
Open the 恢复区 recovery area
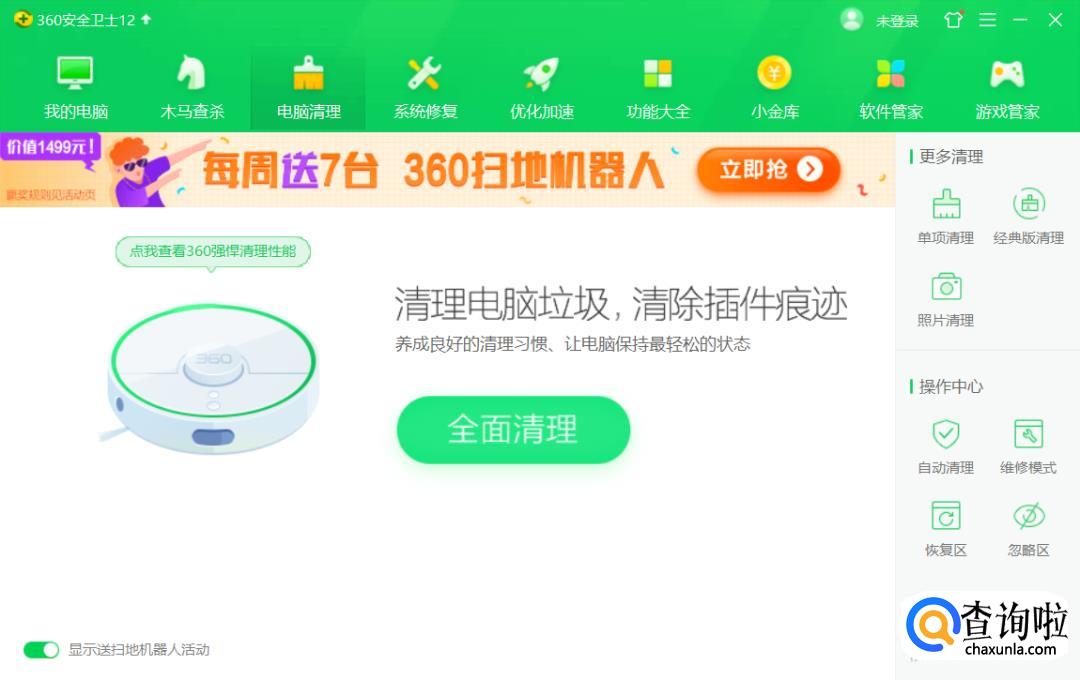coord(946,528)
